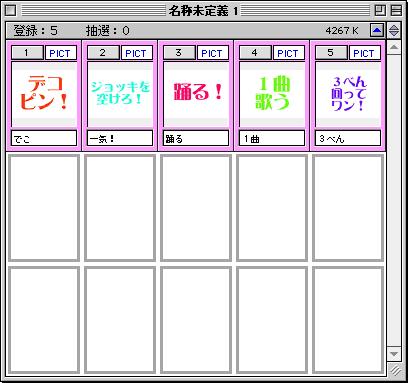Screen dimensions: 408x383
Task: Click the name field containing 3べん
Action: point(348,138)
